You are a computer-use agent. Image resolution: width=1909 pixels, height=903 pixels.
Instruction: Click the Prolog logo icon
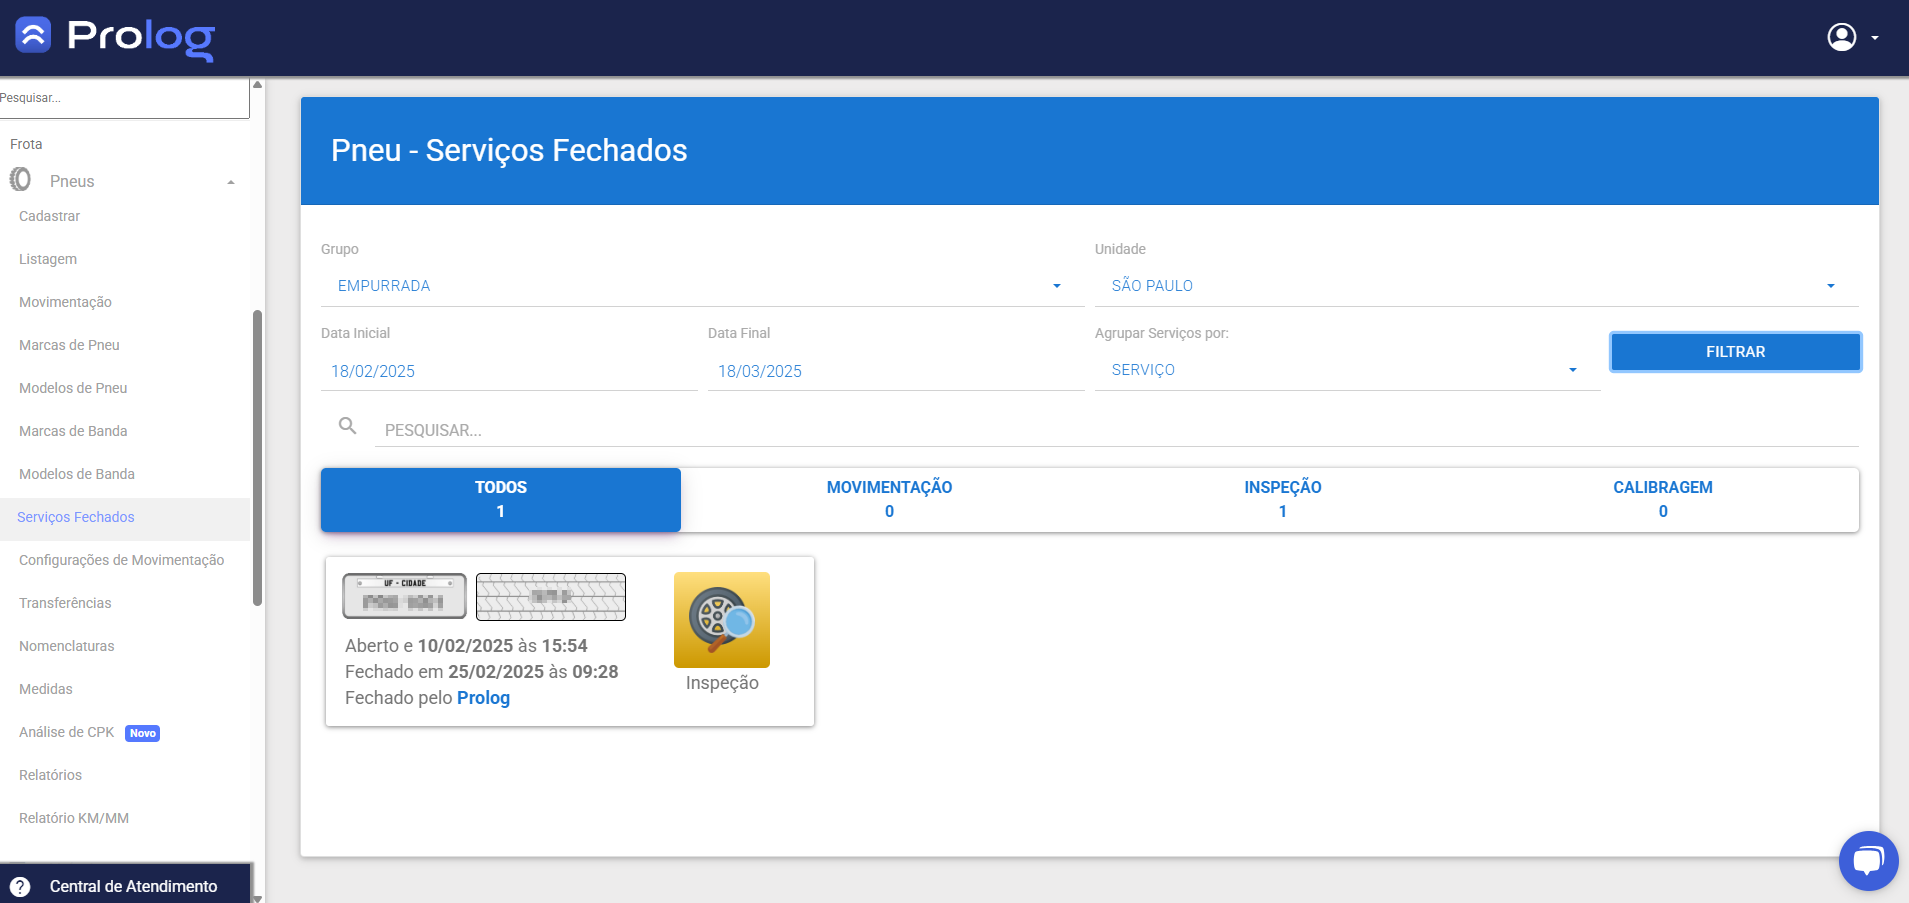coord(33,35)
